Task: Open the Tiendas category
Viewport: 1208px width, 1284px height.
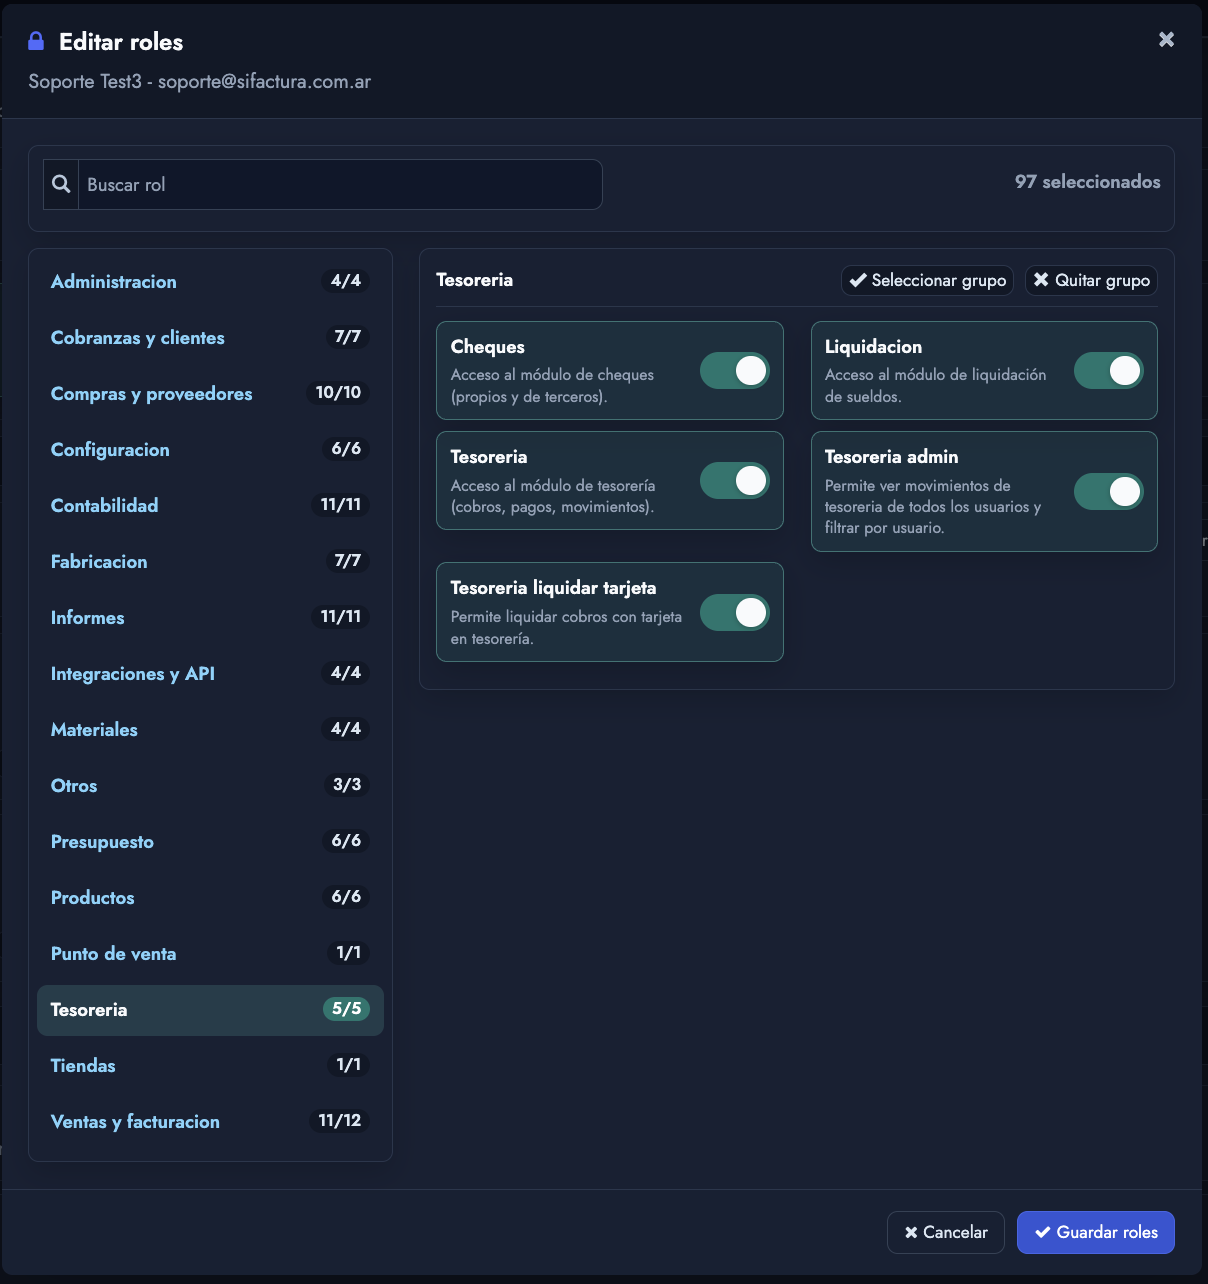Action: (x=210, y=1065)
